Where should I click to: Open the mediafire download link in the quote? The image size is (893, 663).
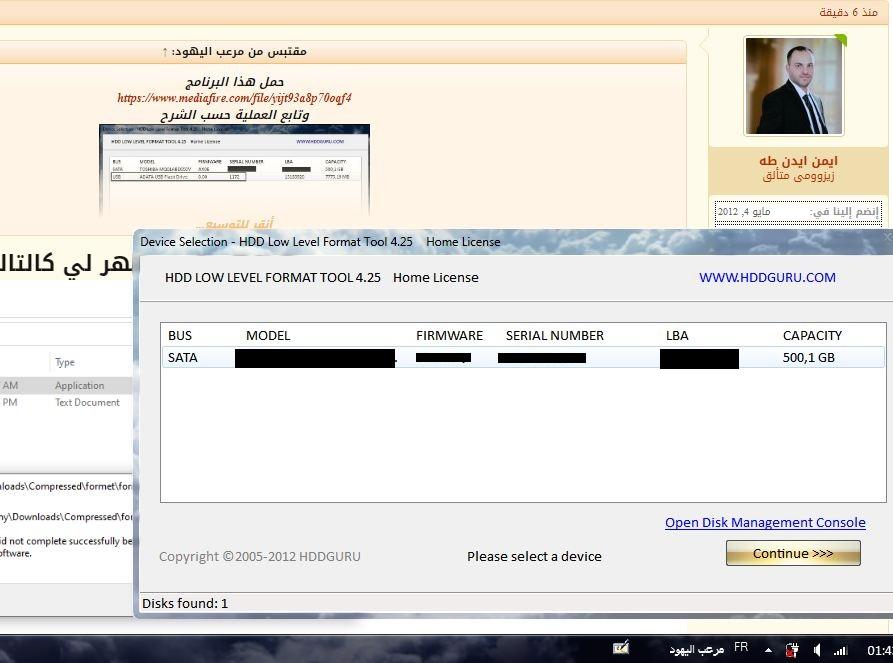pyautogui.click(x=235, y=98)
